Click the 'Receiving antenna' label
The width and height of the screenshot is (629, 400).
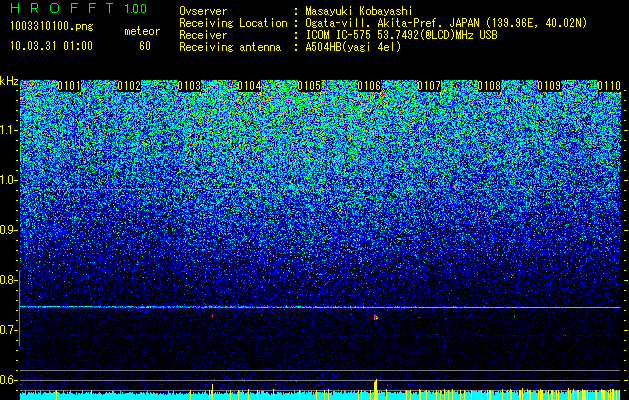click(230, 47)
